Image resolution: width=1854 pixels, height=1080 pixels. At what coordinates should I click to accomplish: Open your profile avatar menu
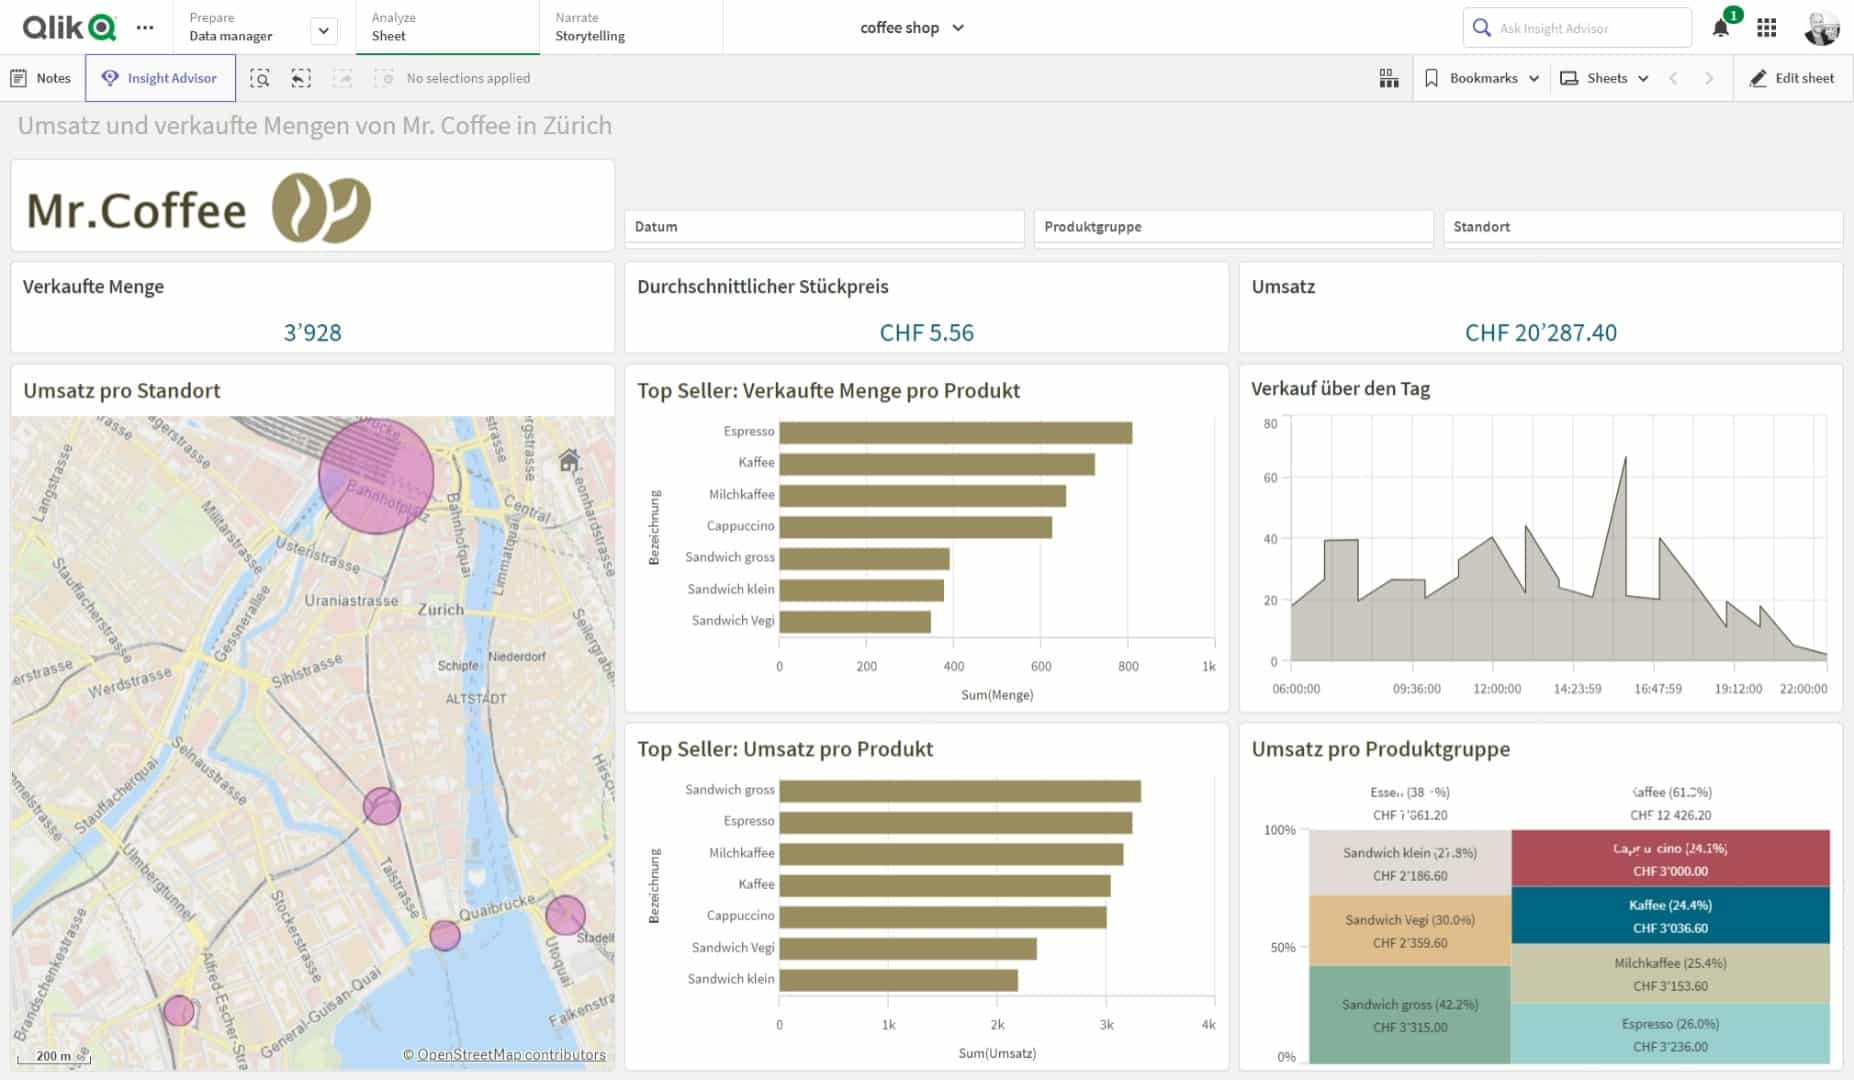point(1822,27)
